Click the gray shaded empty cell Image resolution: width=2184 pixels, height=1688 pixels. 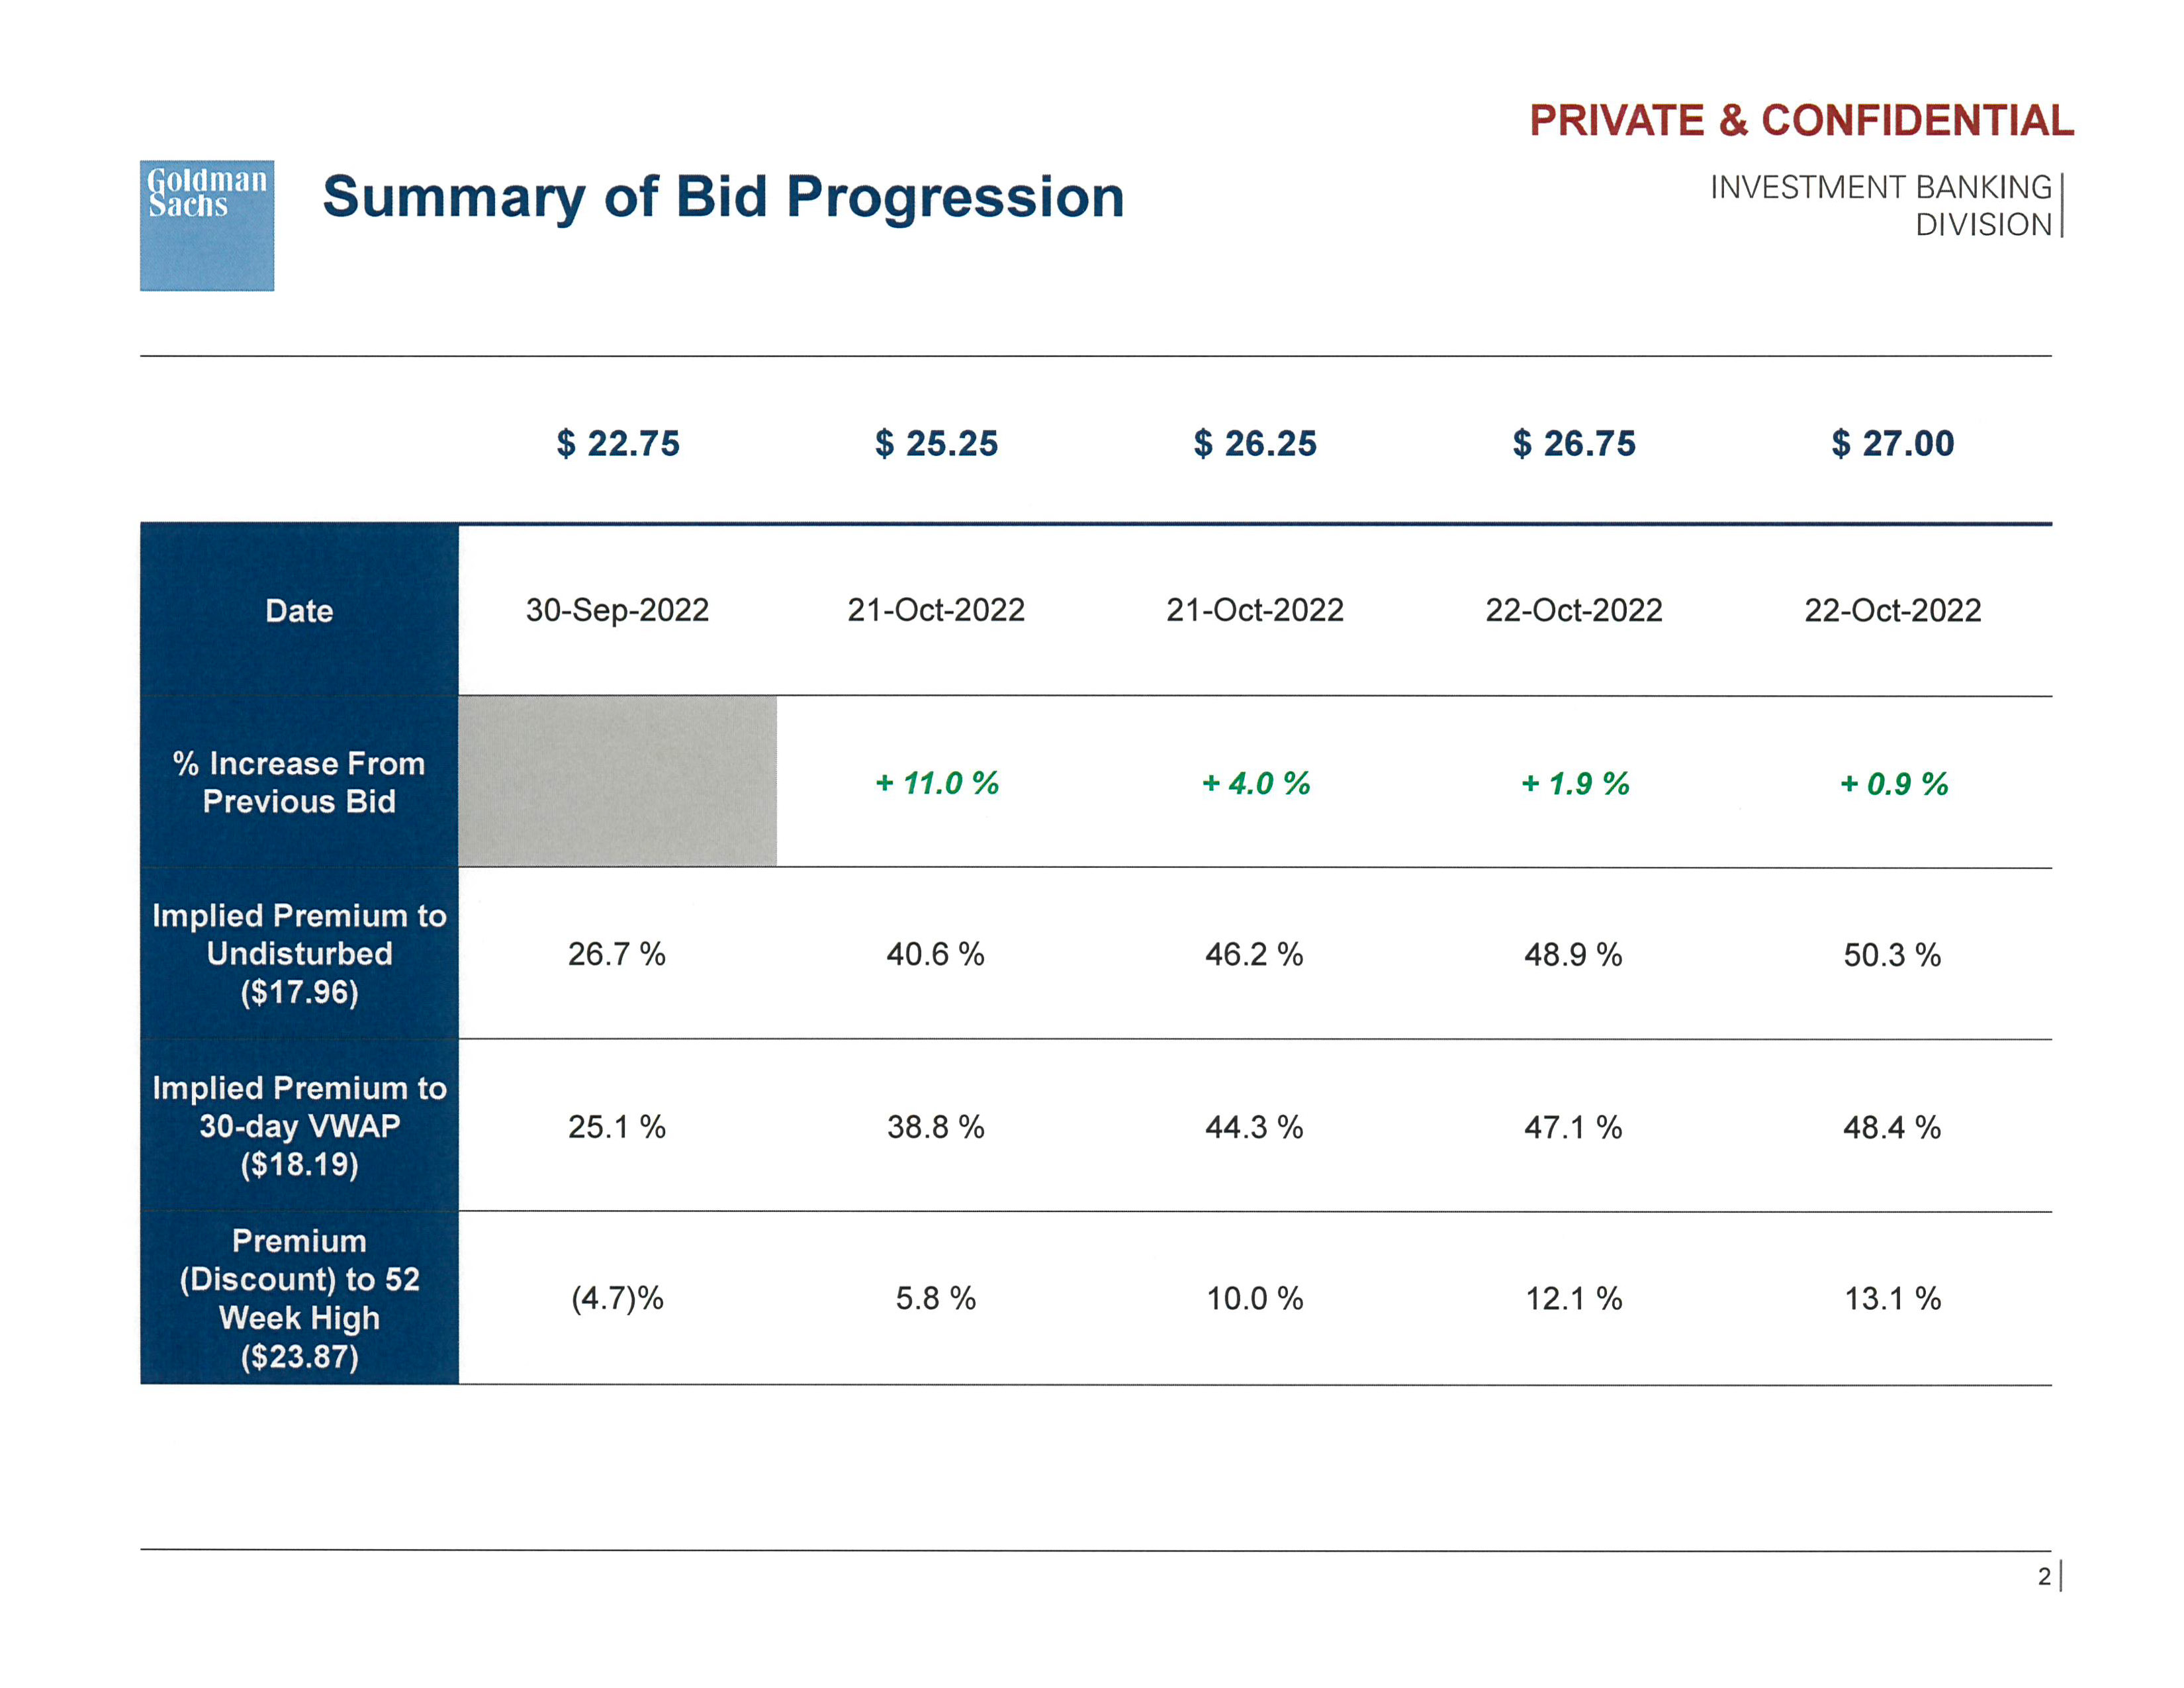617,781
